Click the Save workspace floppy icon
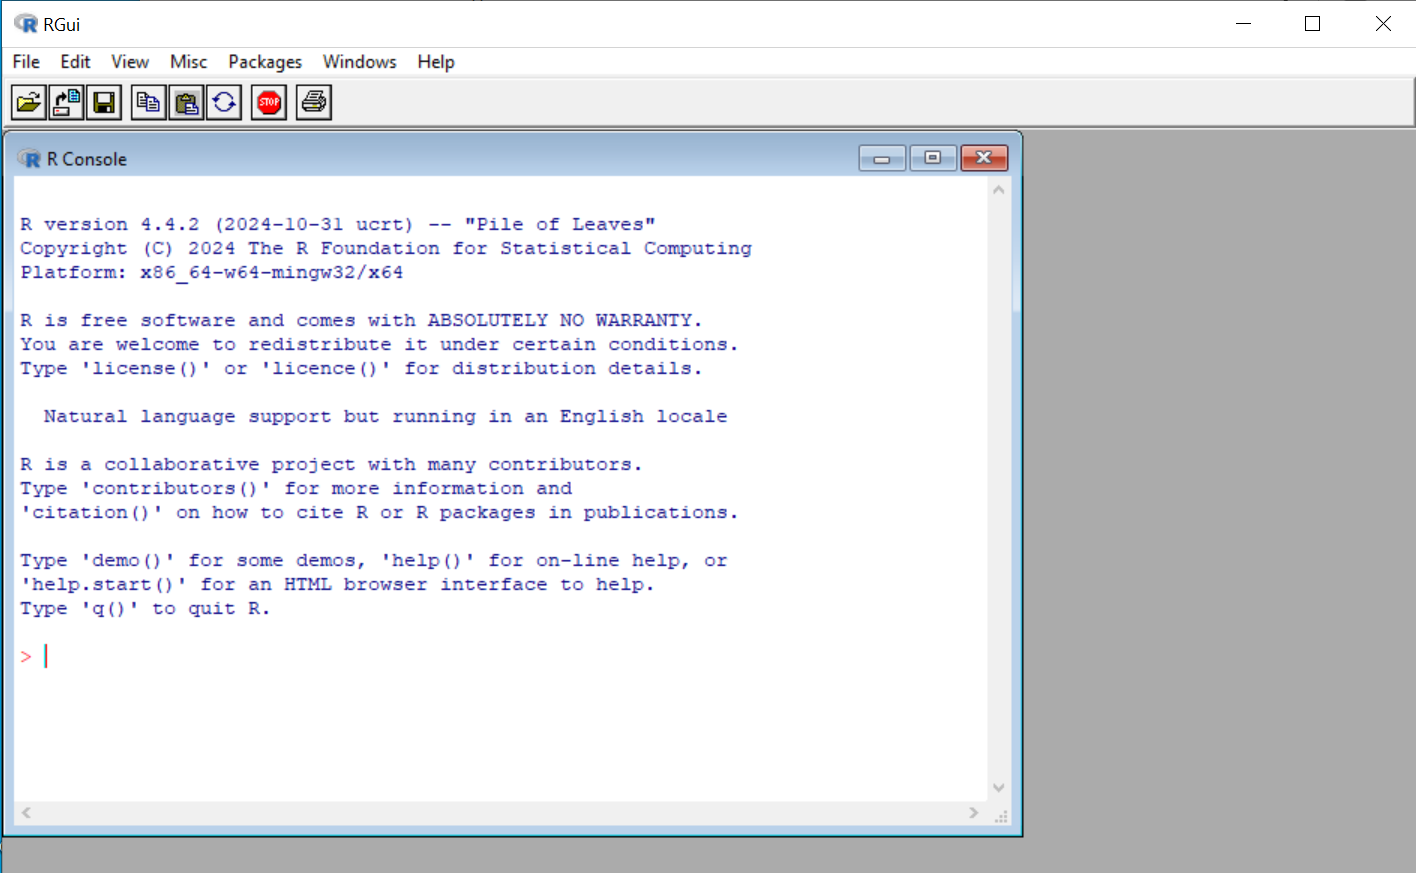The image size is (1416, 873). coord(104,102)
